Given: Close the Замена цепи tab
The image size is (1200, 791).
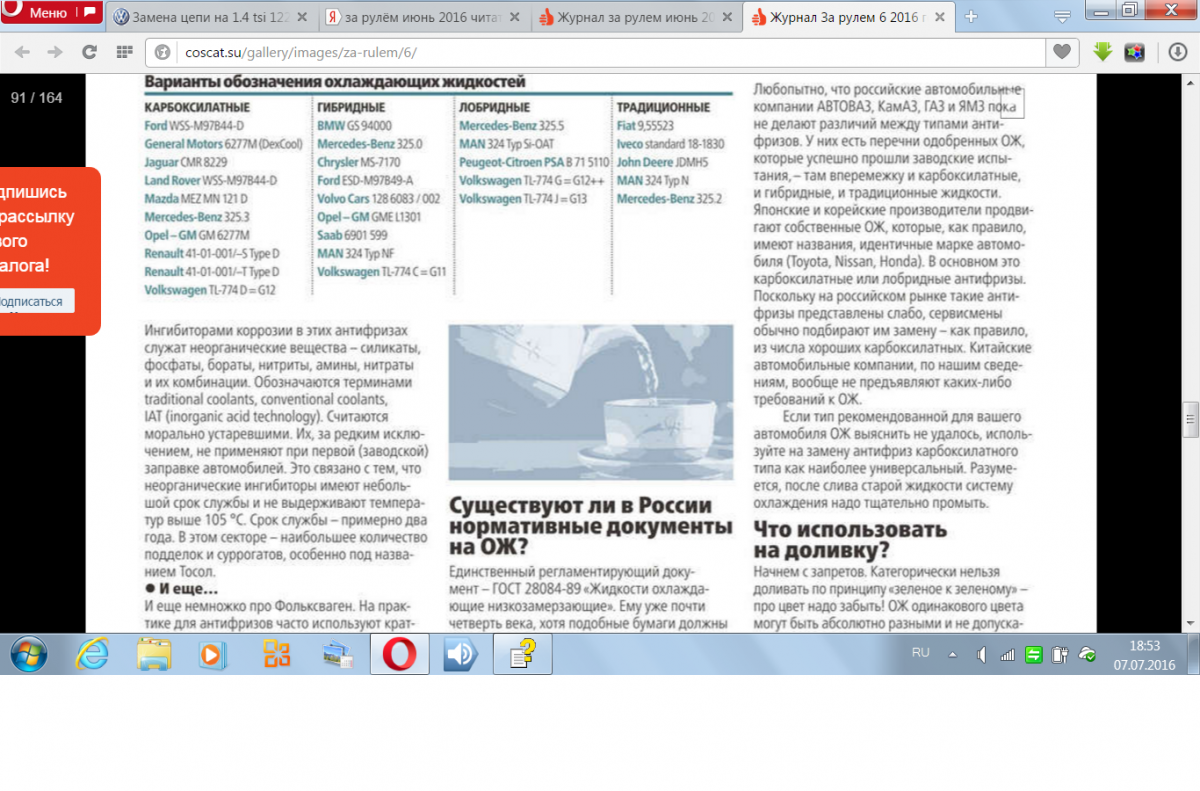Looking at the screenshot, I should 301,17.
